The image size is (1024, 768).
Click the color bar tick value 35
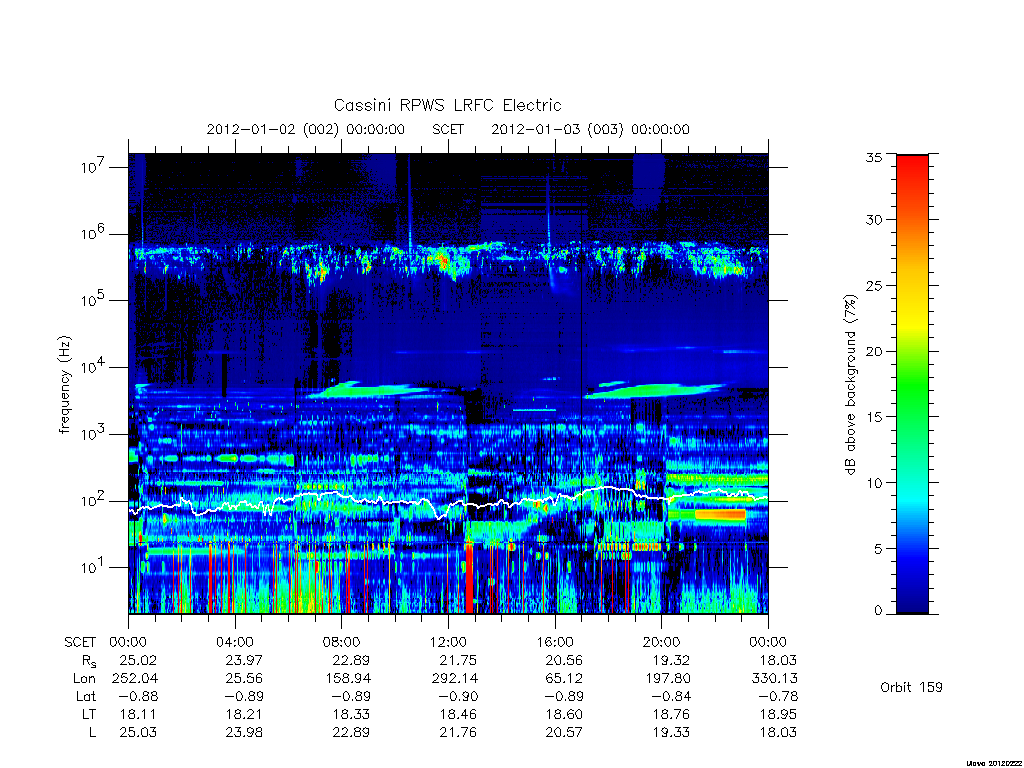coord(874,157)
